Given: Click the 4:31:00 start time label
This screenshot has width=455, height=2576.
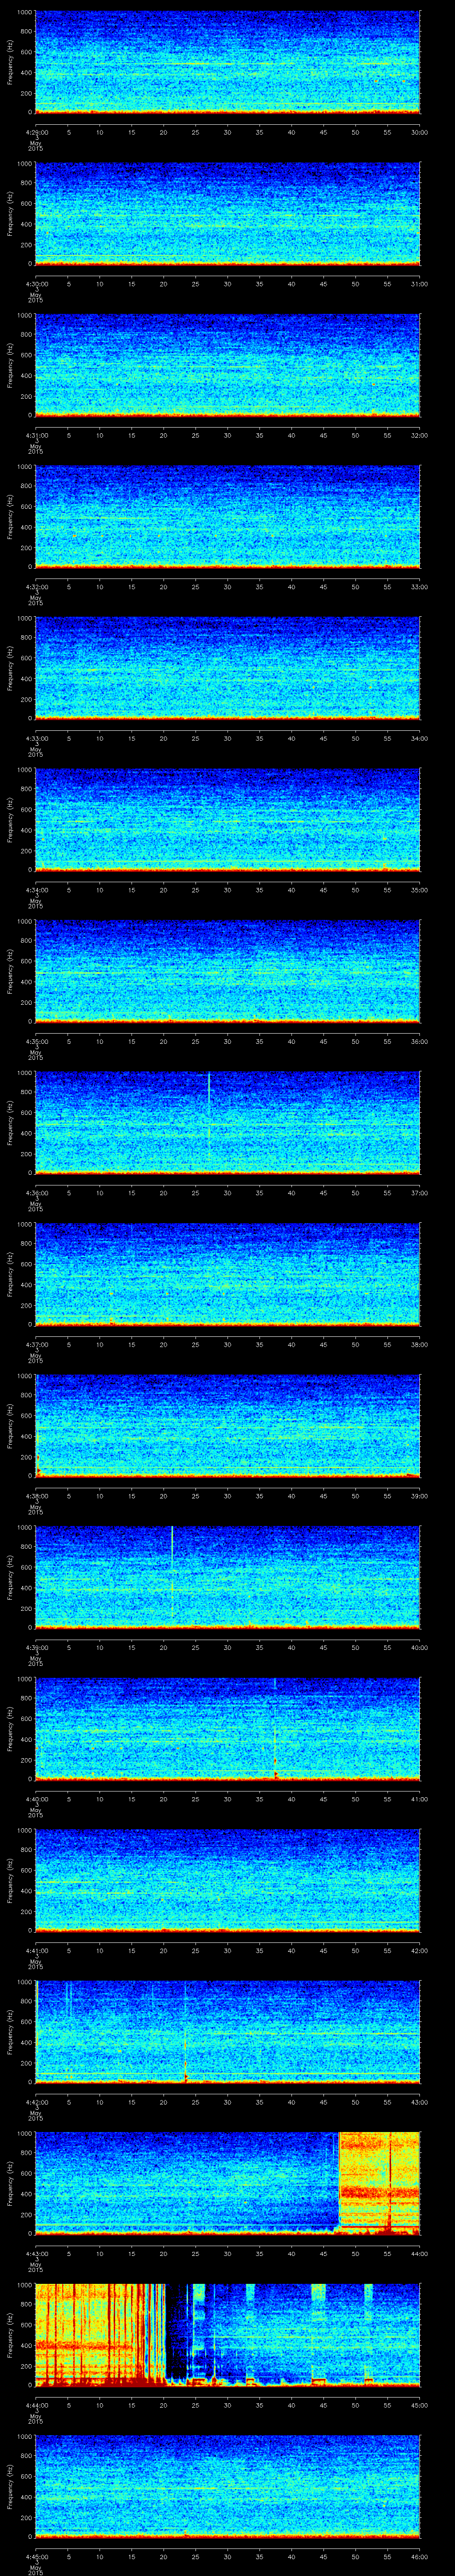Looking at the screenshot, I should tap(36, 435).
